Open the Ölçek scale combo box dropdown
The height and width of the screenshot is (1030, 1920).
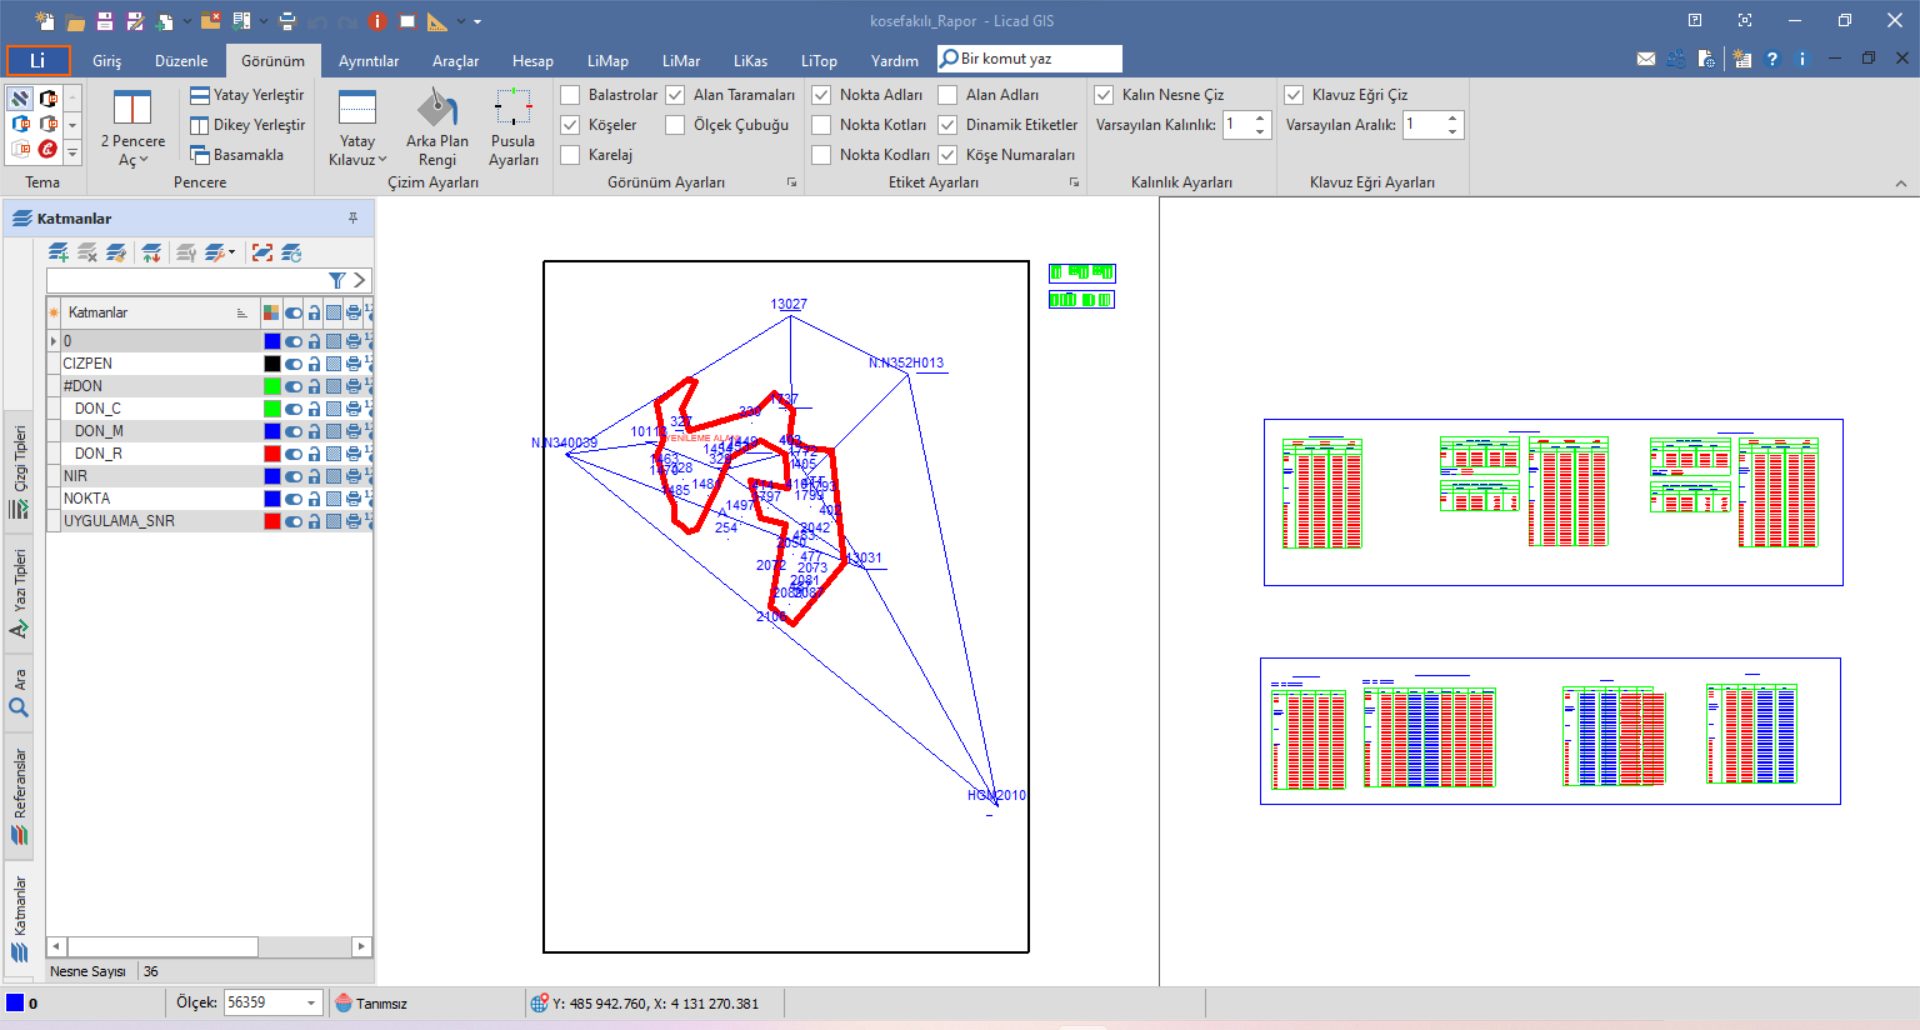tap(311, 1002)
